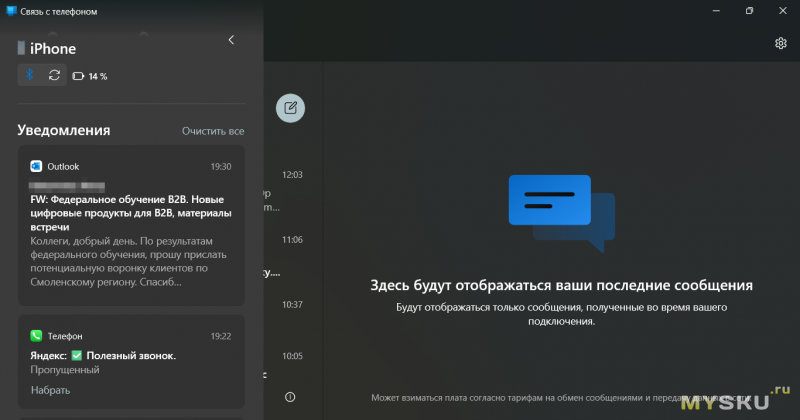Close the Связь с телефоном window

pyautogui.click(x=783, y=11)
